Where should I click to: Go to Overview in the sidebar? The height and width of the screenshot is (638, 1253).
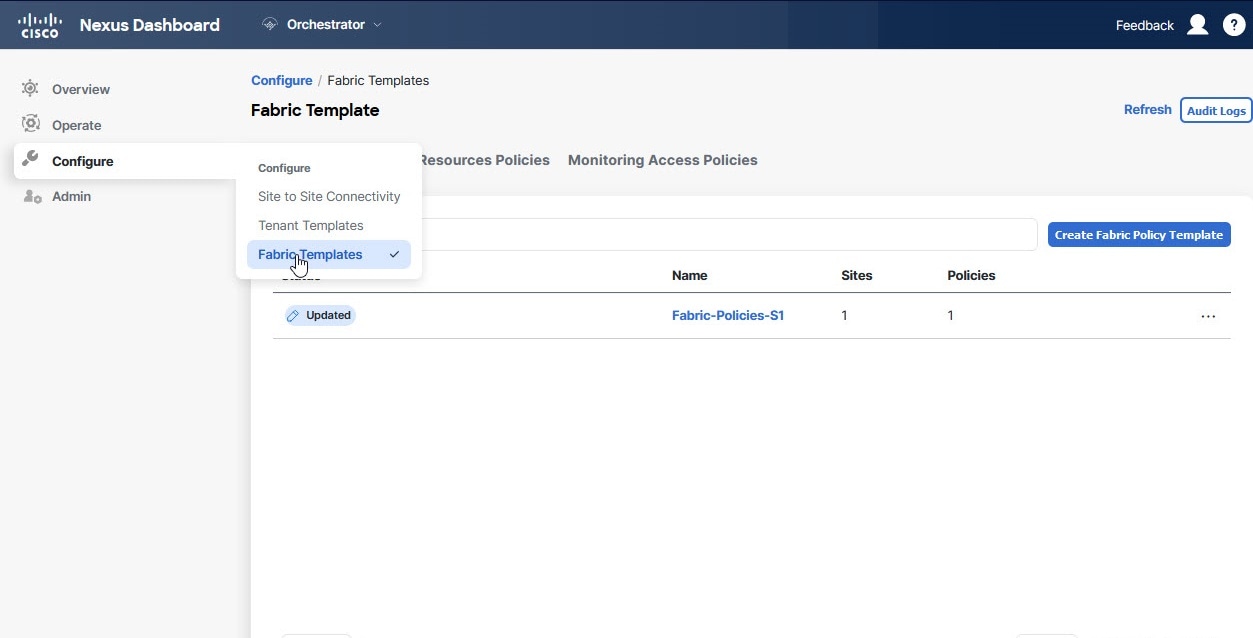click(81, 89)
